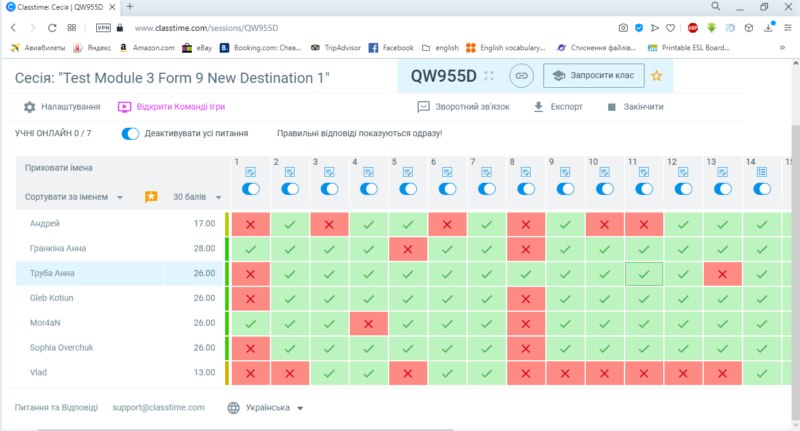Open Українська language selector
Viewport: 800px width, 431px height.
[265, 408]
